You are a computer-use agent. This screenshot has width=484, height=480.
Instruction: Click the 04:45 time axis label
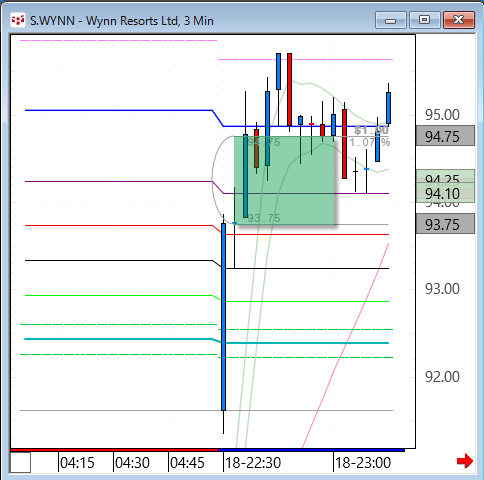187,463
